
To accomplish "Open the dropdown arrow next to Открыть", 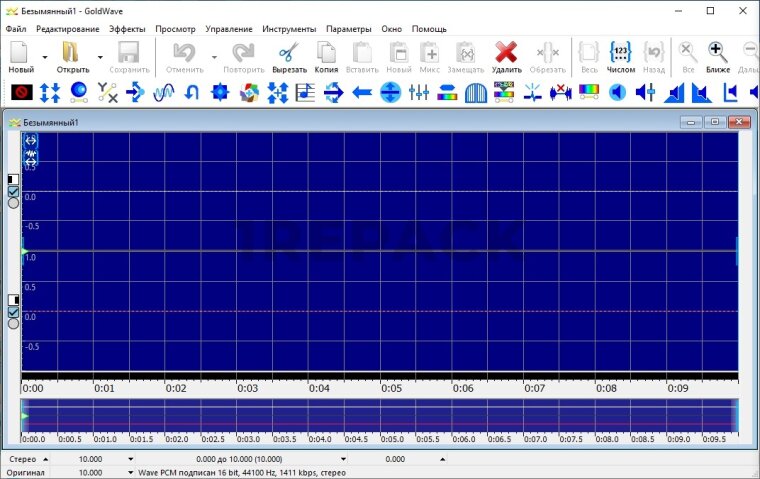I will point(100,58).
